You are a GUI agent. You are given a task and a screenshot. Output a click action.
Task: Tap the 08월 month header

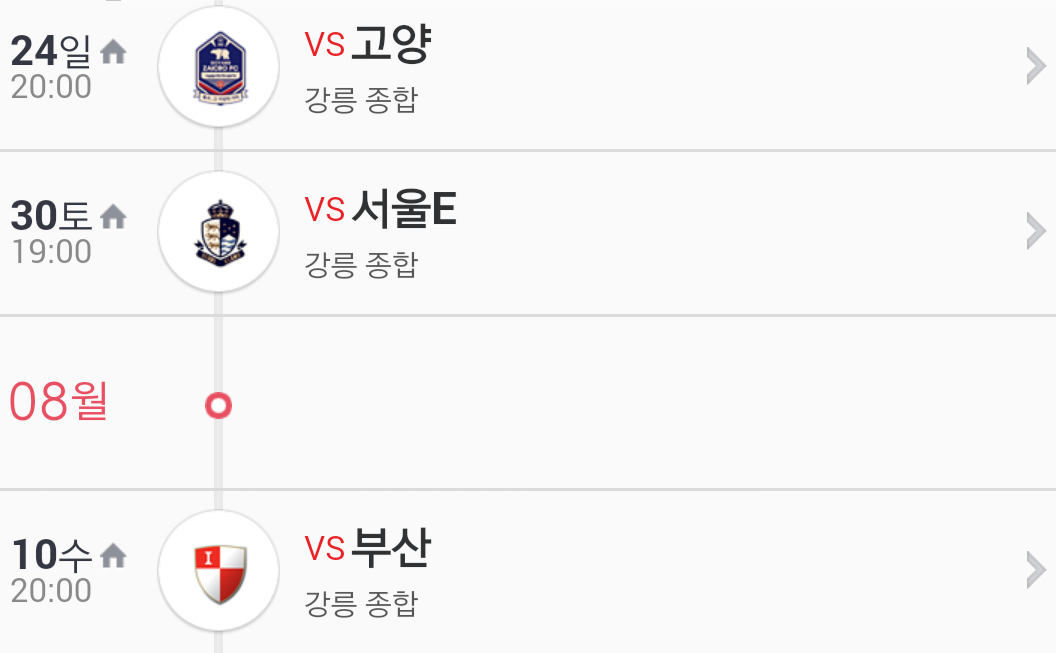(x=59, y=401)
